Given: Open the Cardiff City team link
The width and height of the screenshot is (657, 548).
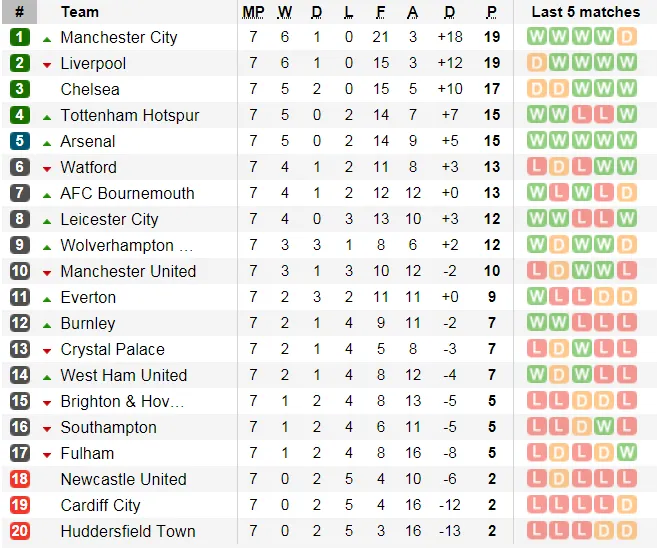Looking at the screenshot, I should [100, 505].
